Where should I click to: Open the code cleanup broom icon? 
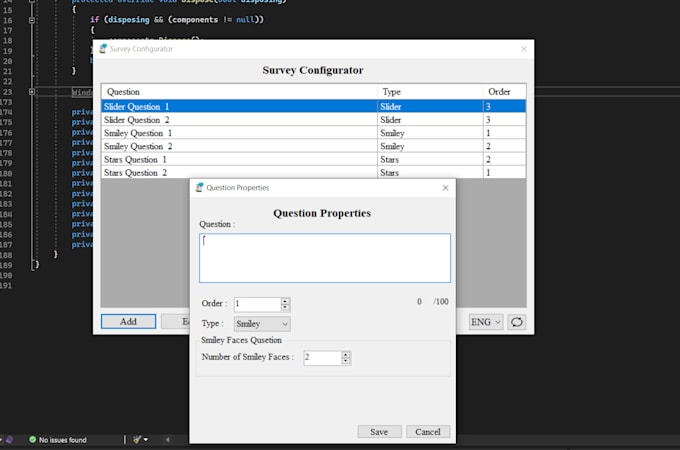click(137, 439)
